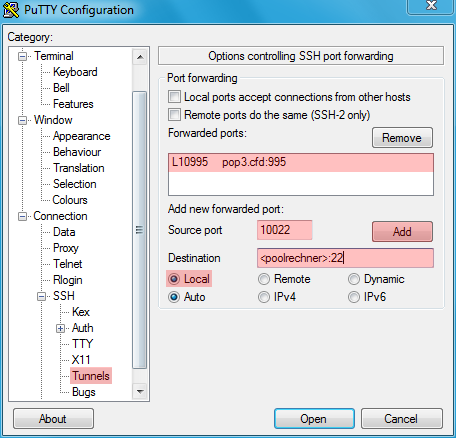Check Remote ports do the same option

174,115
